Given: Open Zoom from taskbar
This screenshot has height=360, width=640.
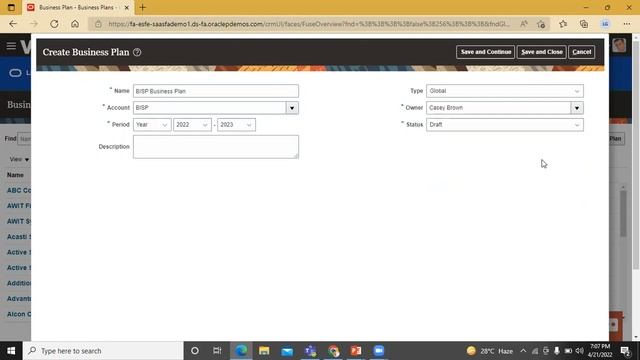Looking at the screenshot, I should (x=379, y=351).
